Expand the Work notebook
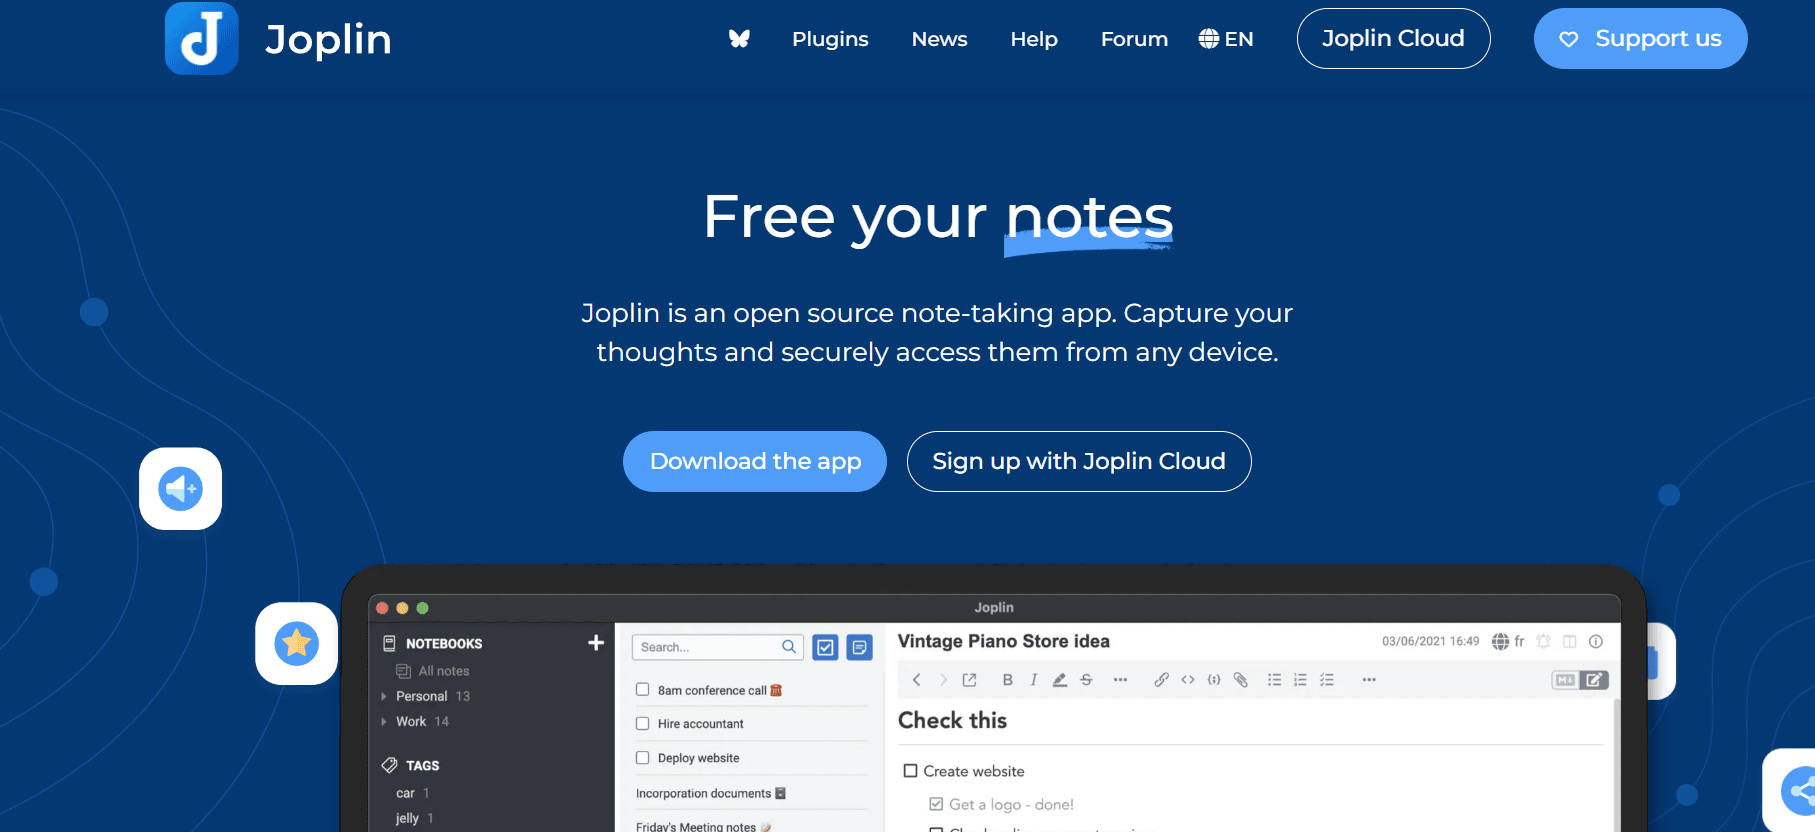Image resolution: width=1815 pixels, height=832 pixels. point(384,722)
